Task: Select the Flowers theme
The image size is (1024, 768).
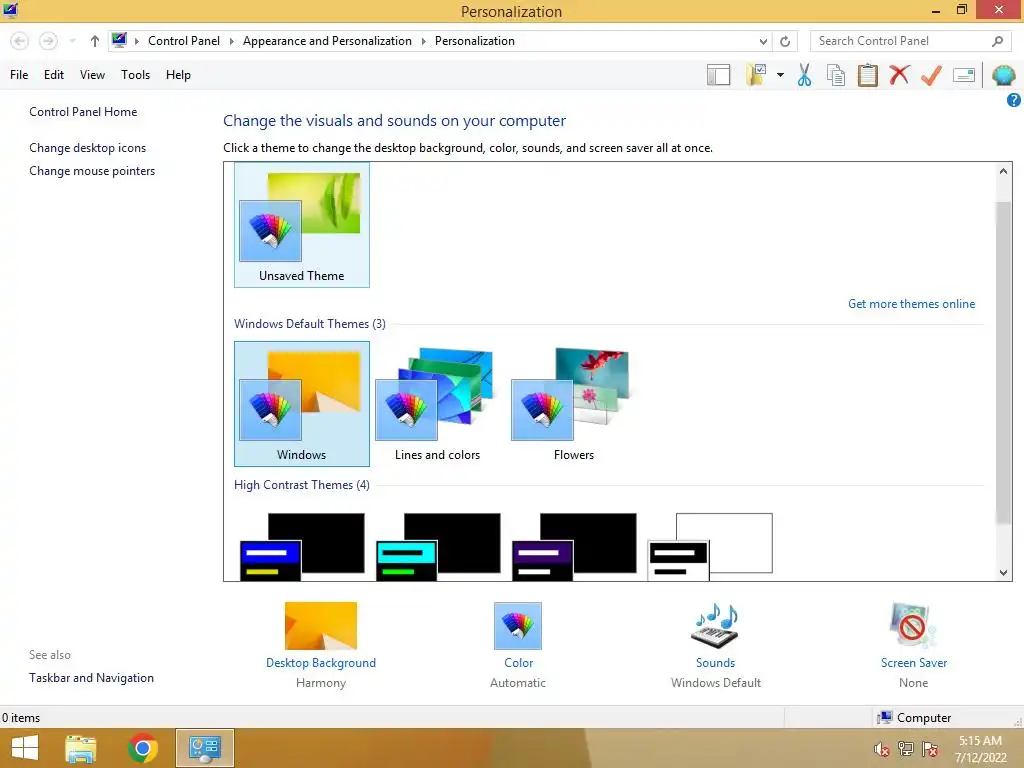Action: click(573, 404)
